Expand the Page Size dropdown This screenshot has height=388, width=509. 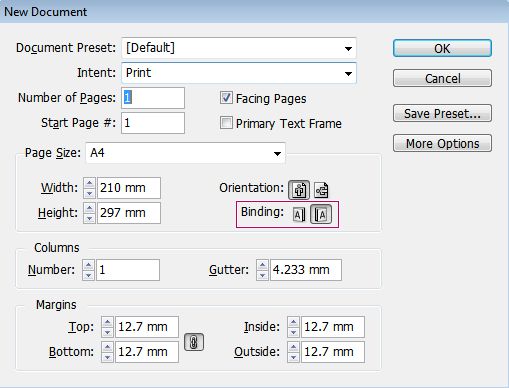[185, 153]
